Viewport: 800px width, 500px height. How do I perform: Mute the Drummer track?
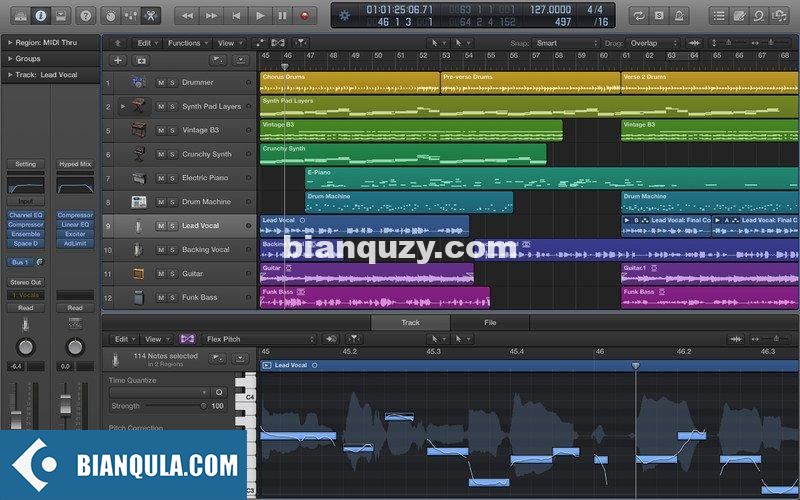click(161, 83)
